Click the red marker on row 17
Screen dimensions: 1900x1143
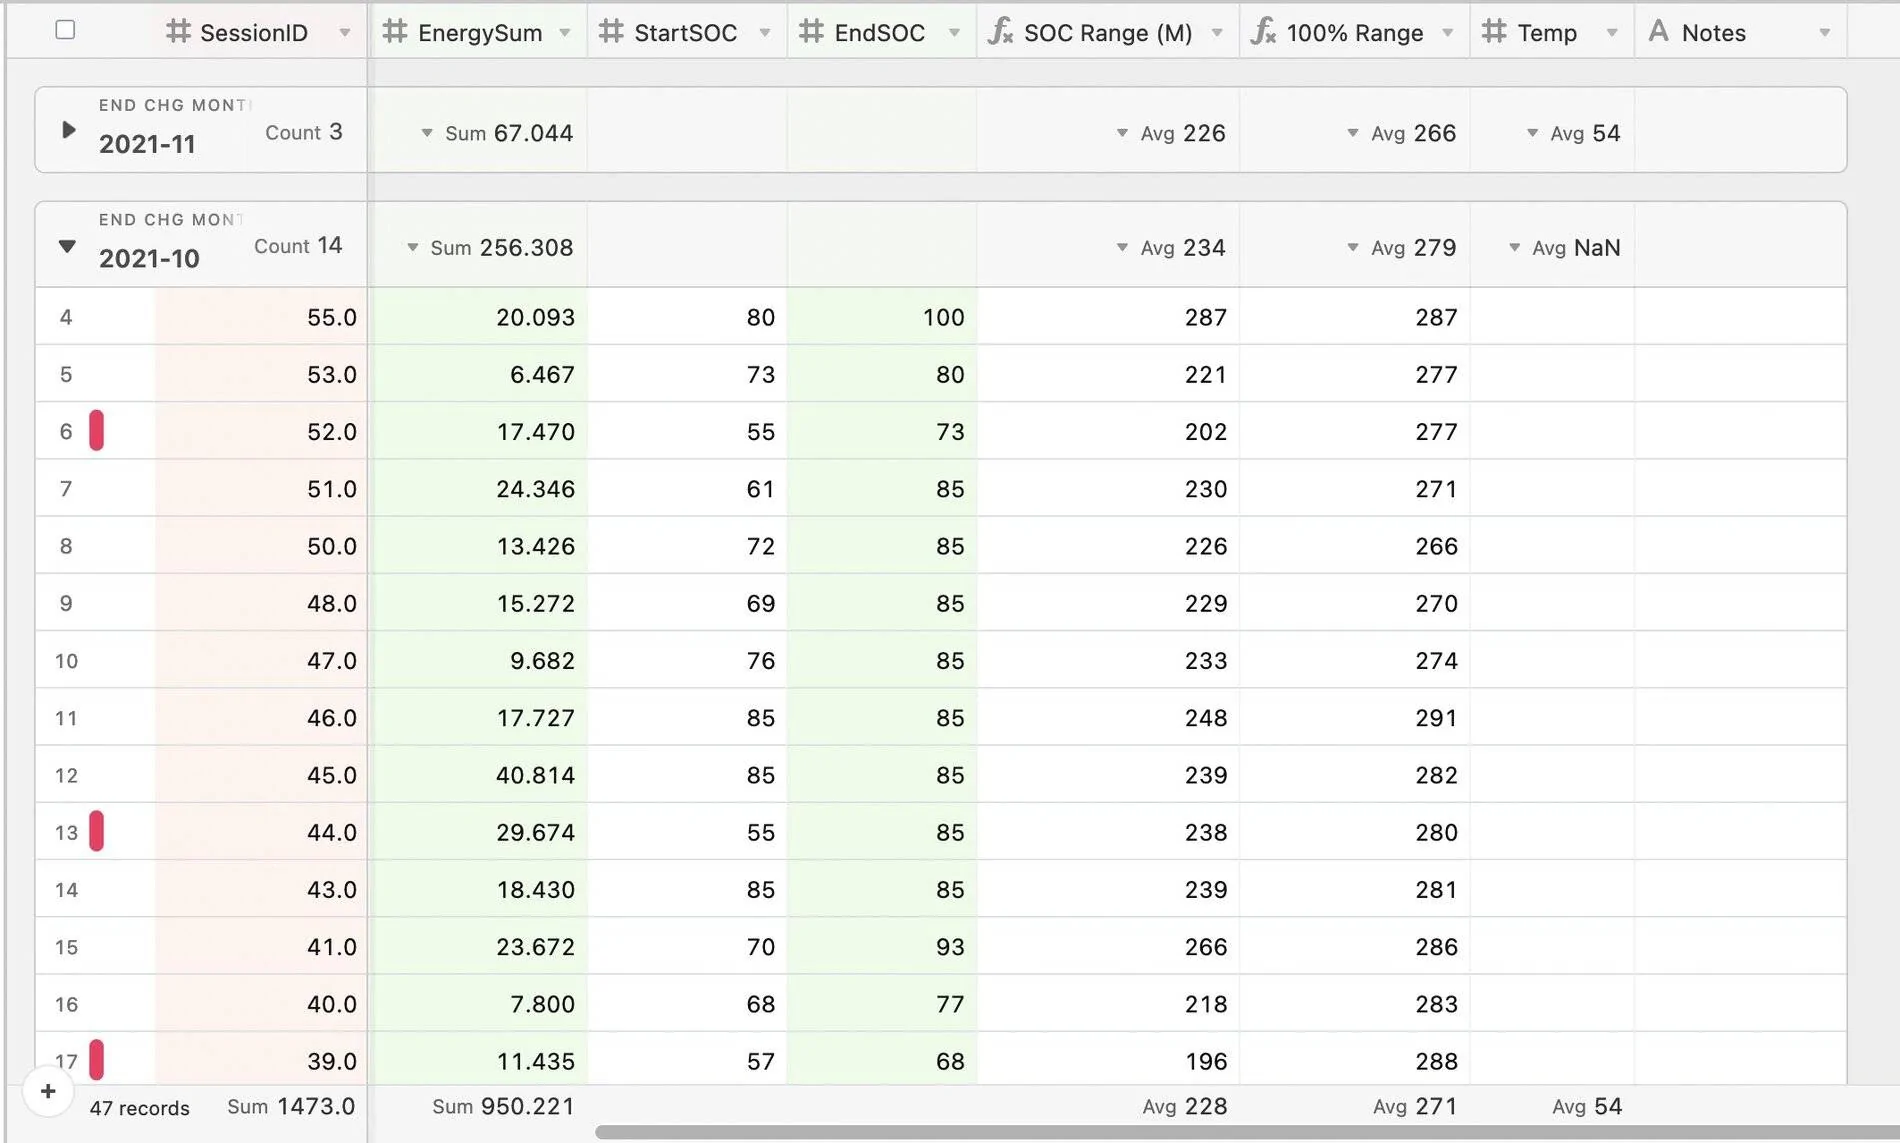96,1059
